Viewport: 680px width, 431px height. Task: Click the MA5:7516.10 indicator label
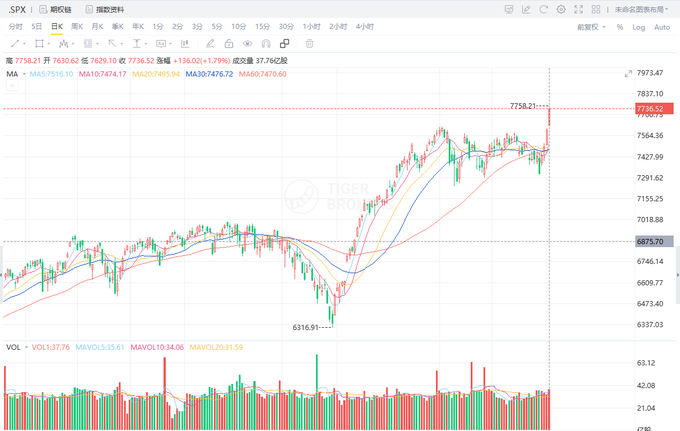tap(52, 74)
